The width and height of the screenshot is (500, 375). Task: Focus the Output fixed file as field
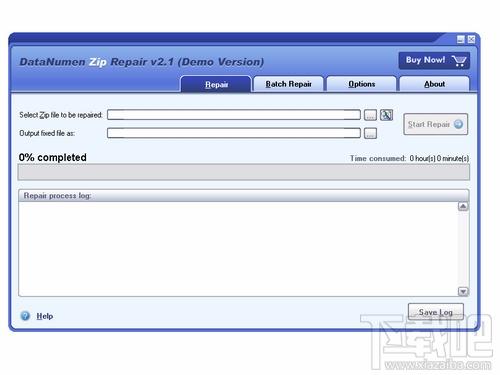pyautogui.click(x=234, y=133)
